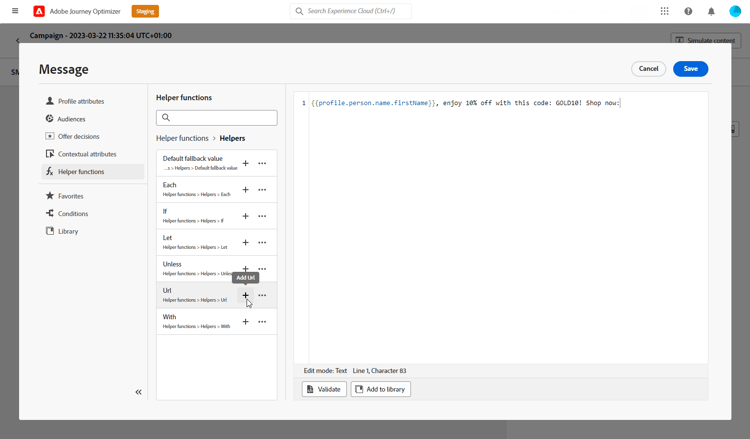
Task: Open more options for Unless helper
Action: point(262,269)
